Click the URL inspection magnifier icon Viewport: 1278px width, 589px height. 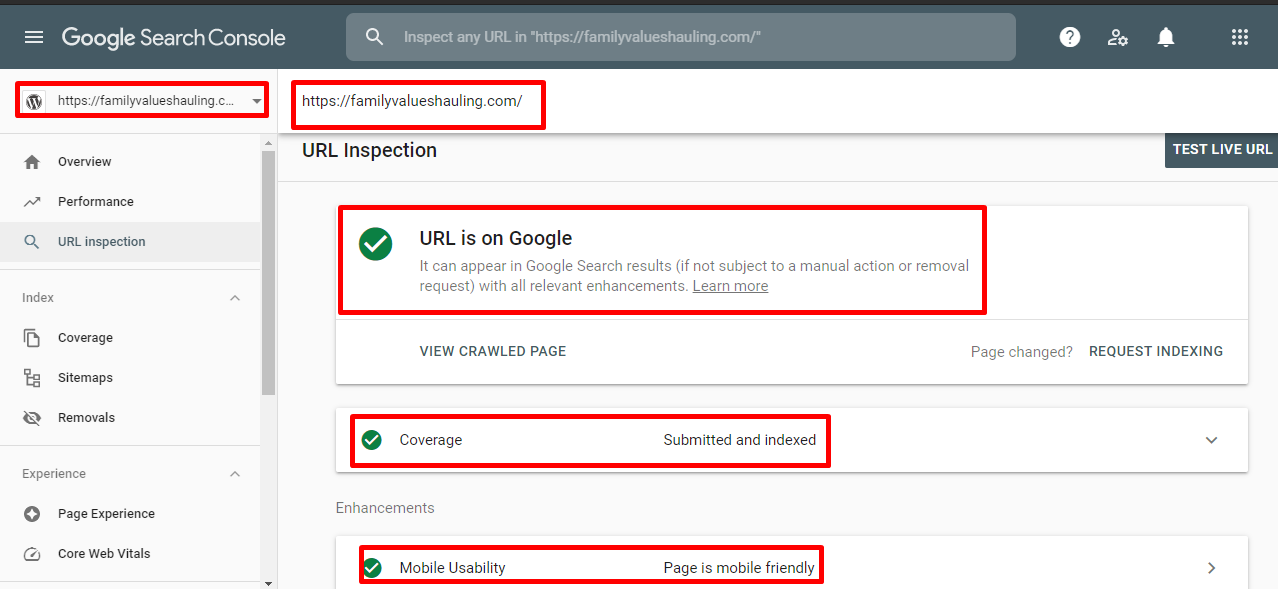pos(32,242)
